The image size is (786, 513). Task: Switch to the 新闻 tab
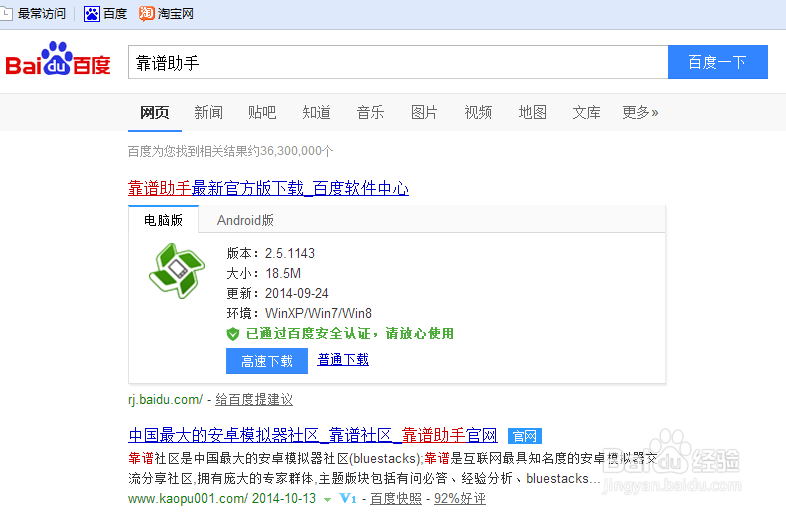pyautogui.click(x=209, y=112)
